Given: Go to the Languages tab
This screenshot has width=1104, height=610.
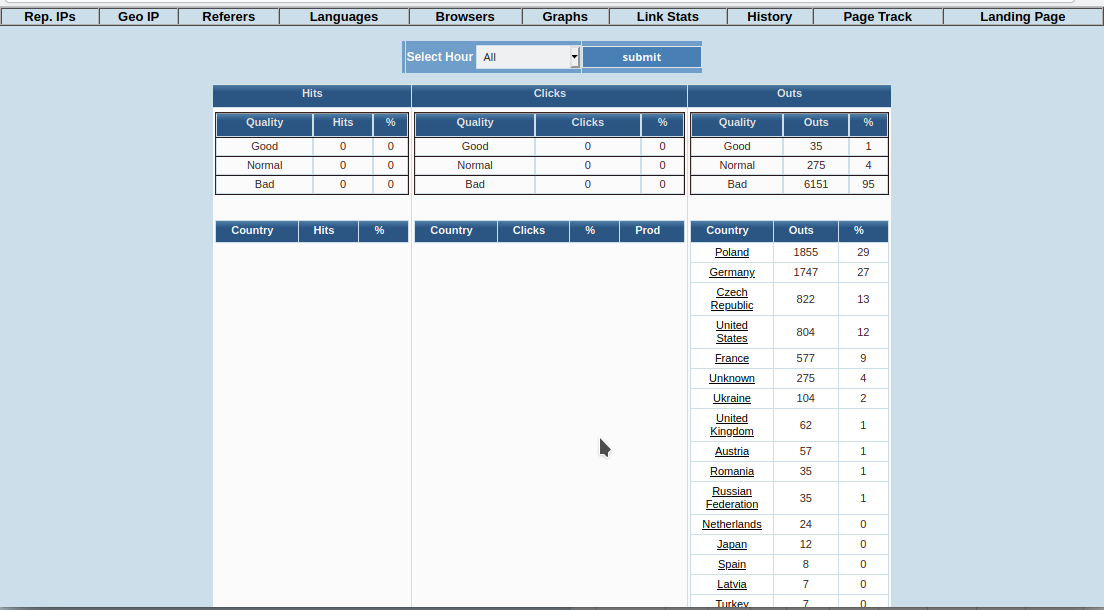Looking at the screenshot, I should [x=344, y=16].
